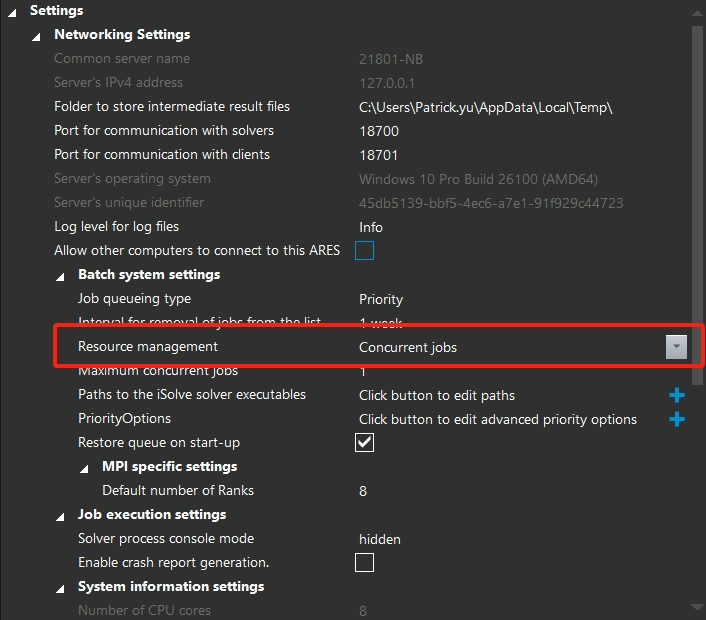This screenshot has width=706, height=620.
Task: Collapse Networking Settings group
Action: coord(37,35)
